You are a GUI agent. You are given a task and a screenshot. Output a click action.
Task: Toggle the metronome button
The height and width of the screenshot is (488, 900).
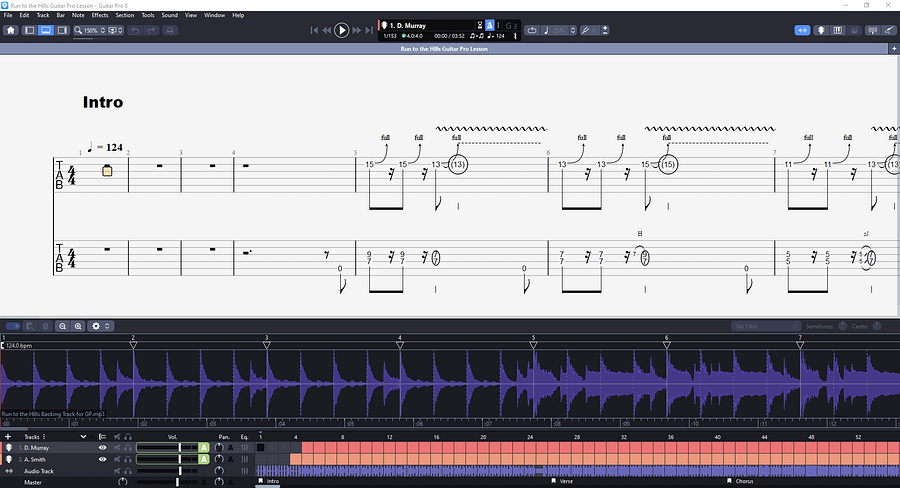(490, 25)
